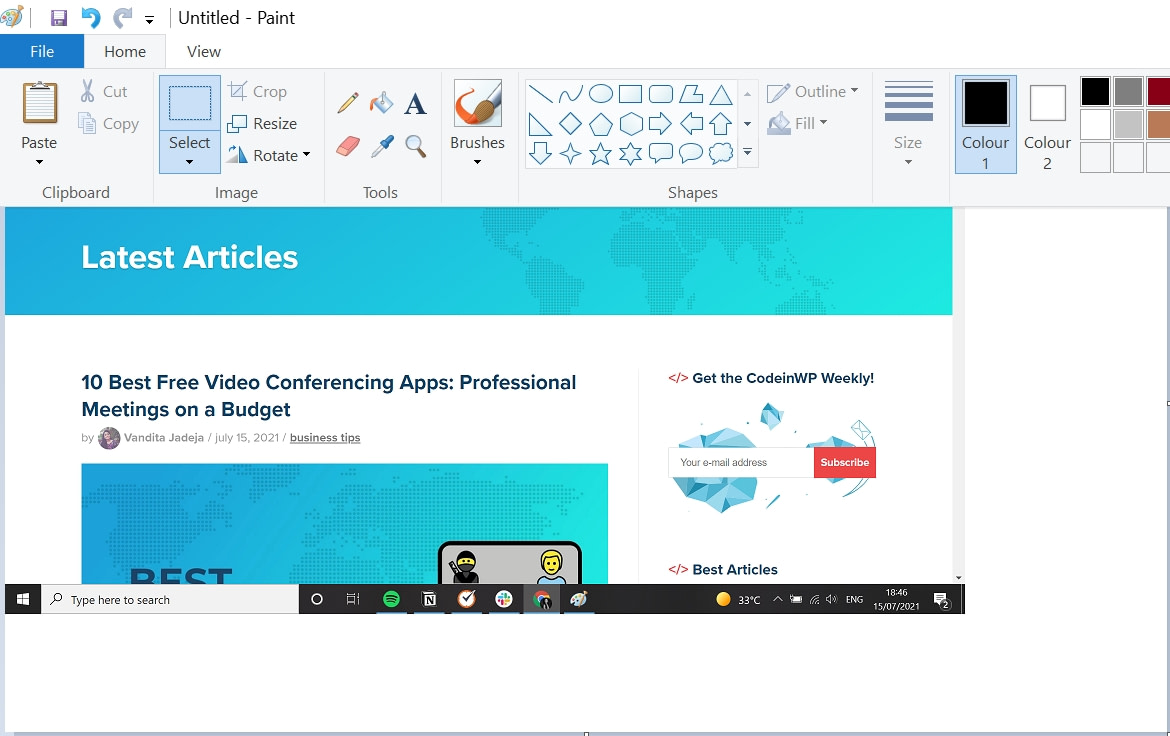Select the black colour swatch
This screenshot has height=736, width=1170.
coord(1095,90)
